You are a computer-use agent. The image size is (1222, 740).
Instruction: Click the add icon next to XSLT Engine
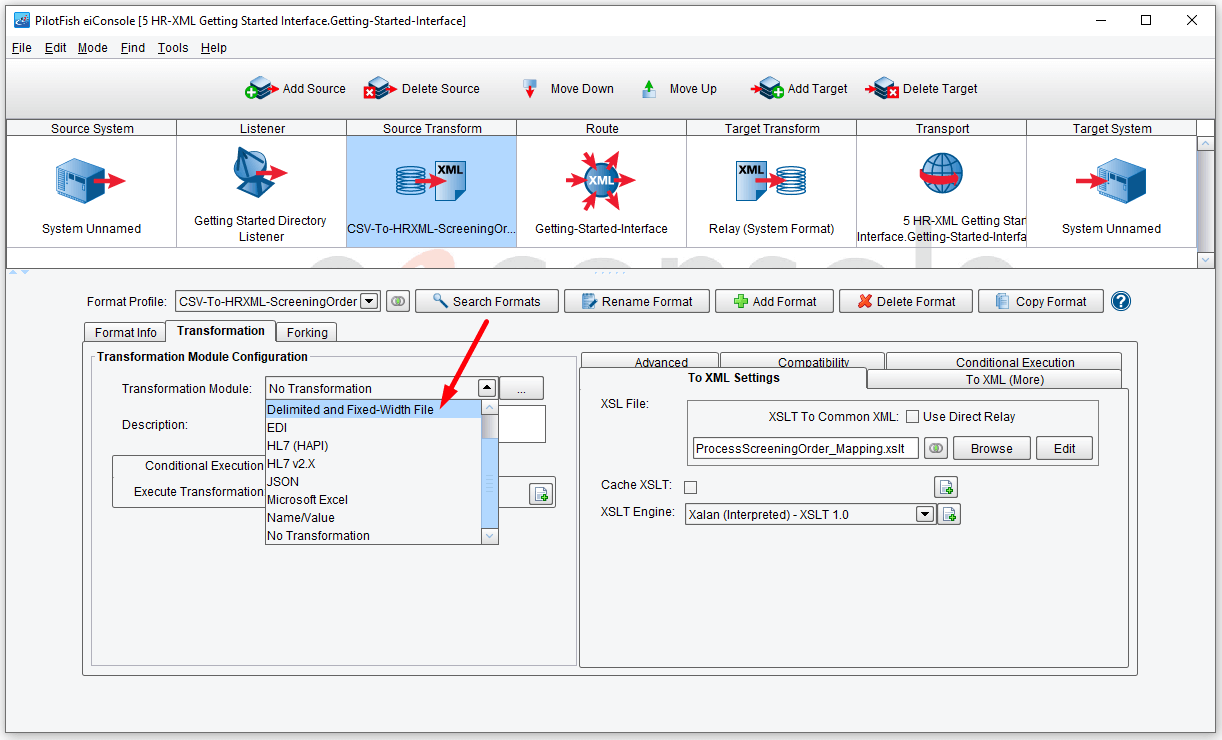point(949,514)
